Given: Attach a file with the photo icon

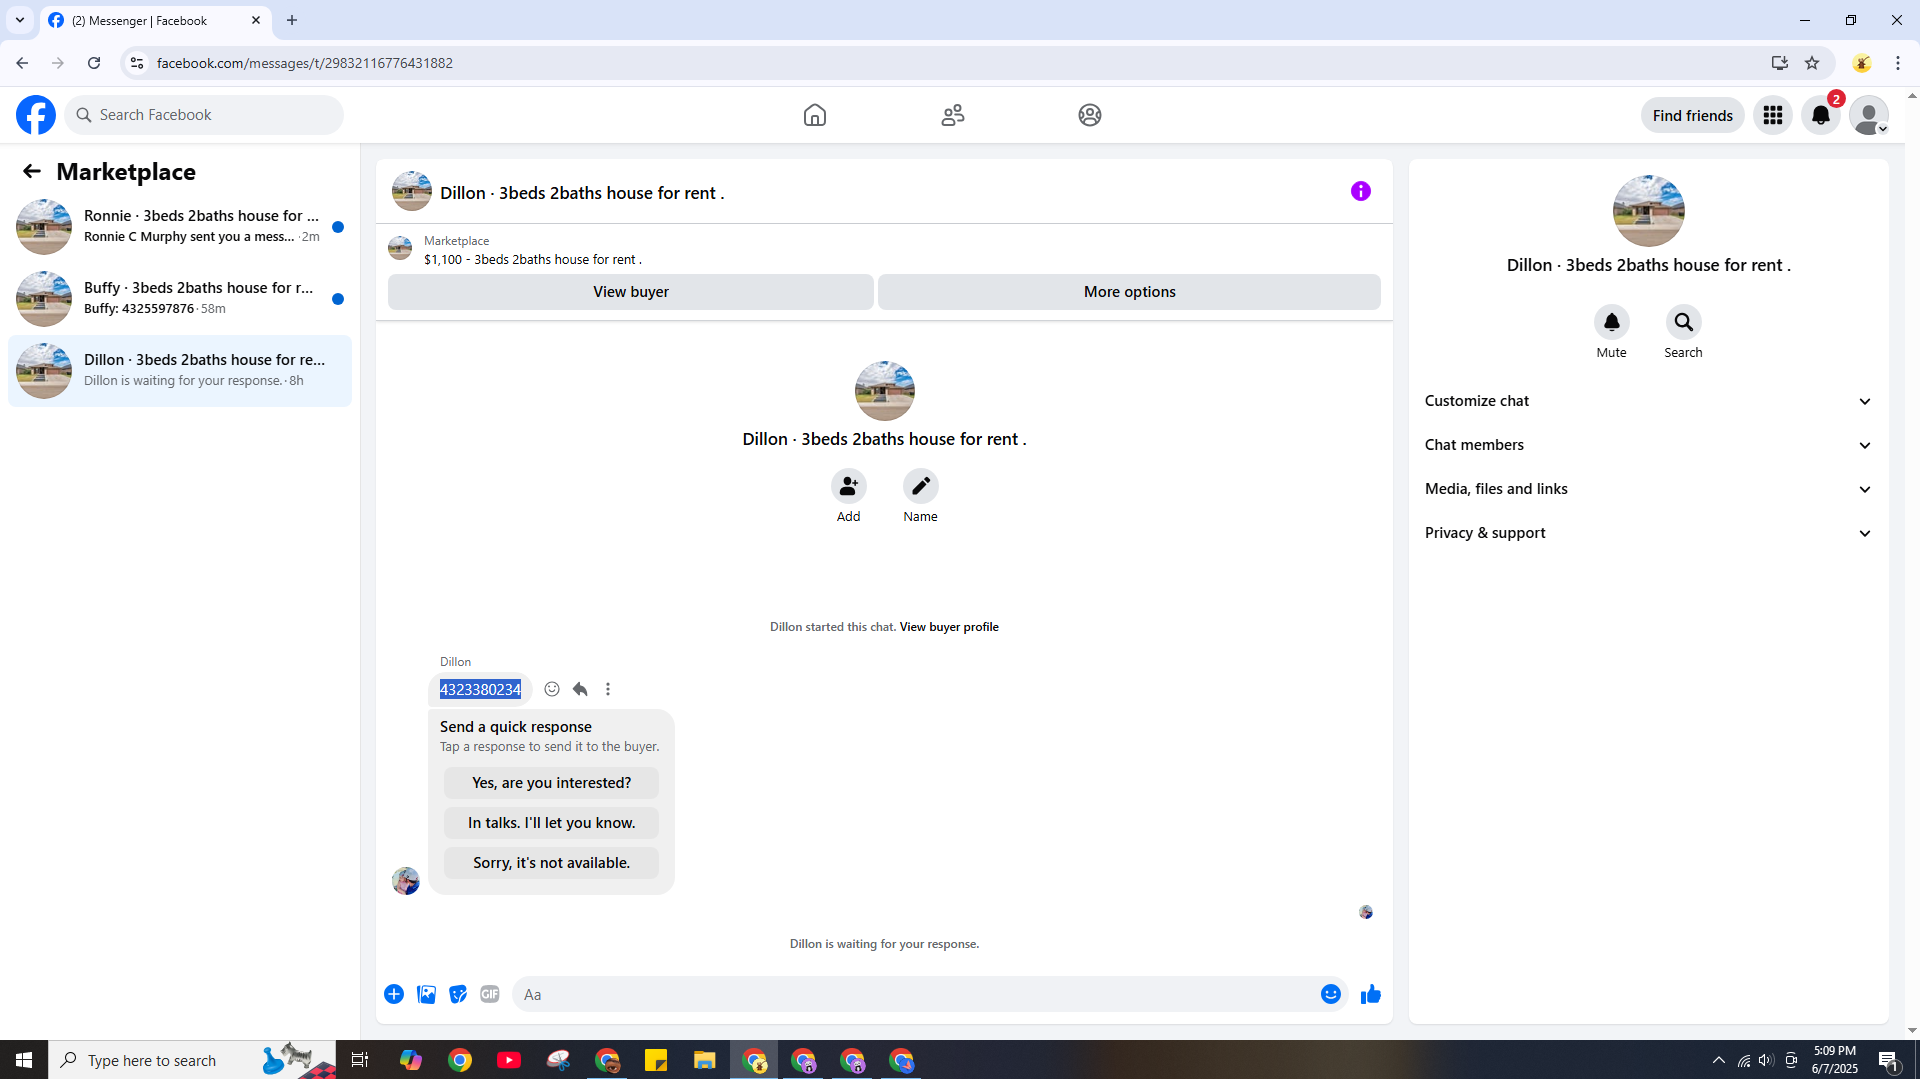Looking at the screenshot, I should [426, 994].
